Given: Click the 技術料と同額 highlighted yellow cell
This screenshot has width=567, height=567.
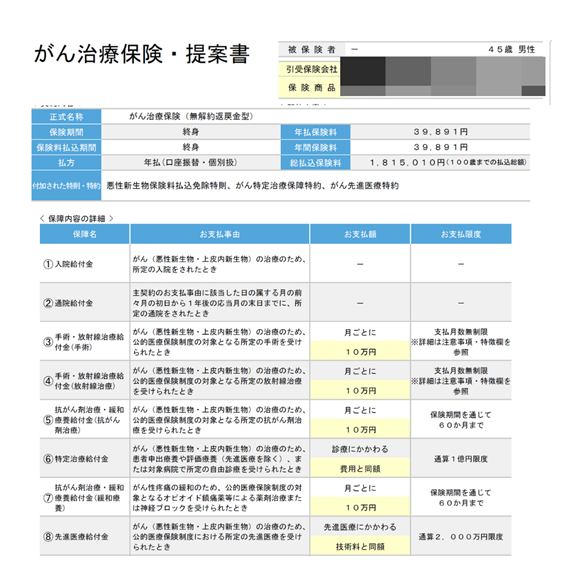Looking at the screenshot, I should [x=360, y=546].
